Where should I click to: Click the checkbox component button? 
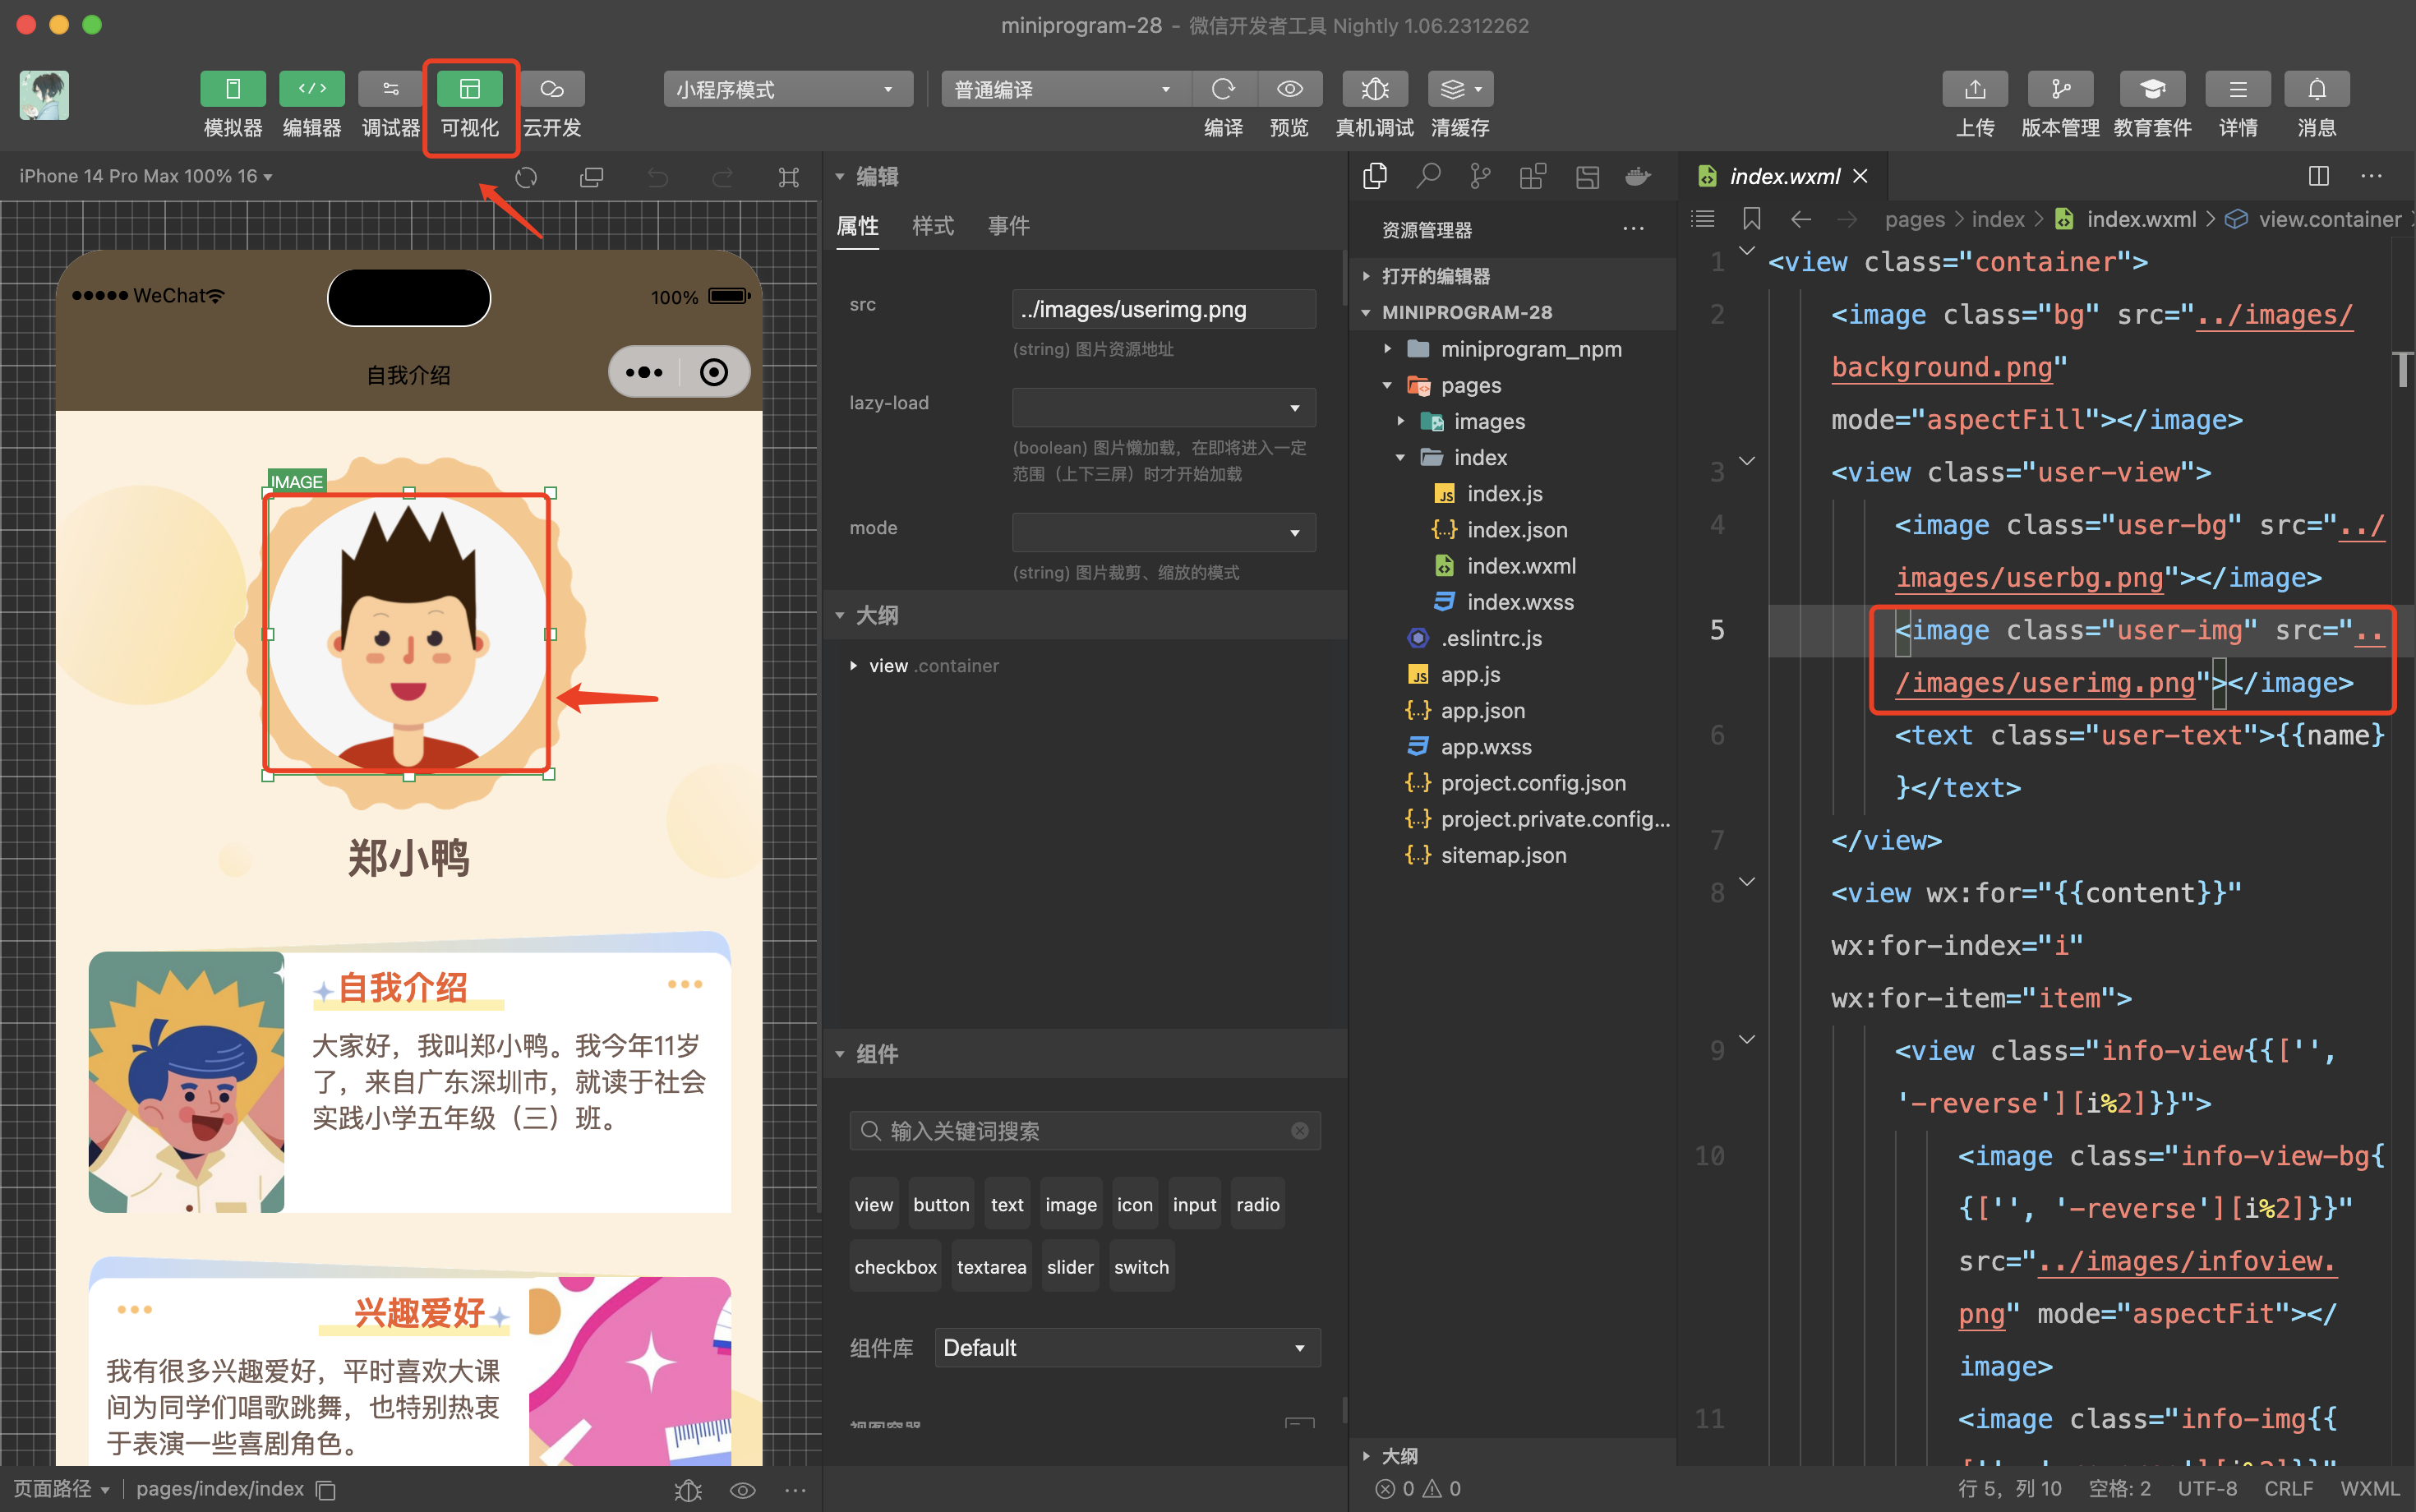click(895, 1267)
